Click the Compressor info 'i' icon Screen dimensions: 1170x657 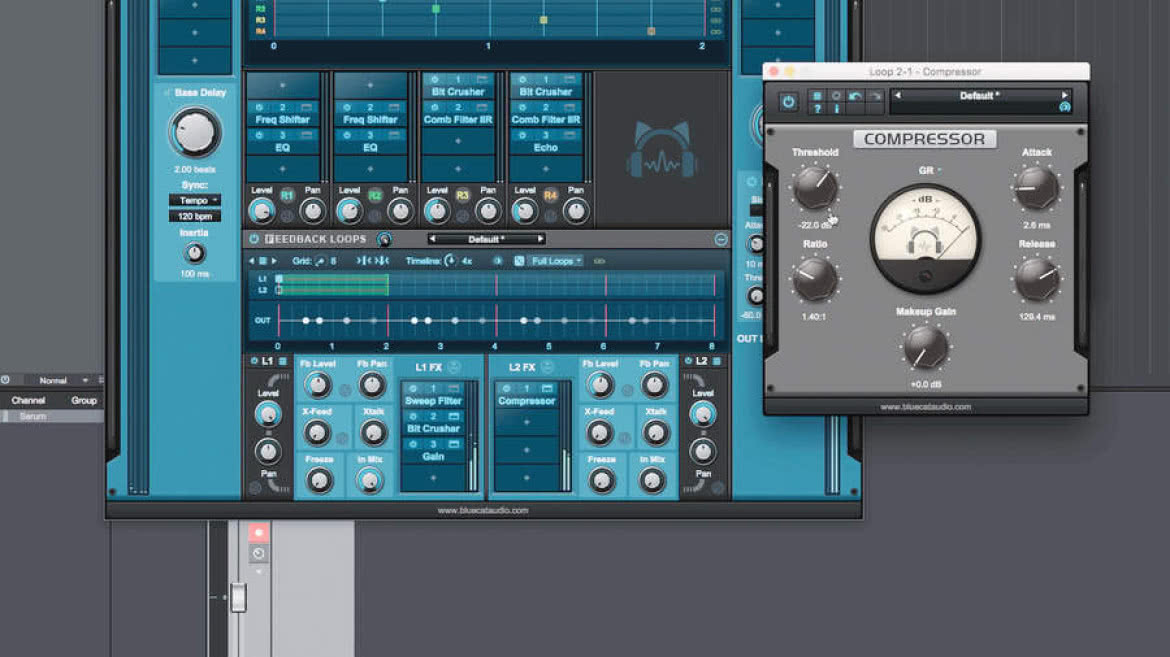[836, 109]
